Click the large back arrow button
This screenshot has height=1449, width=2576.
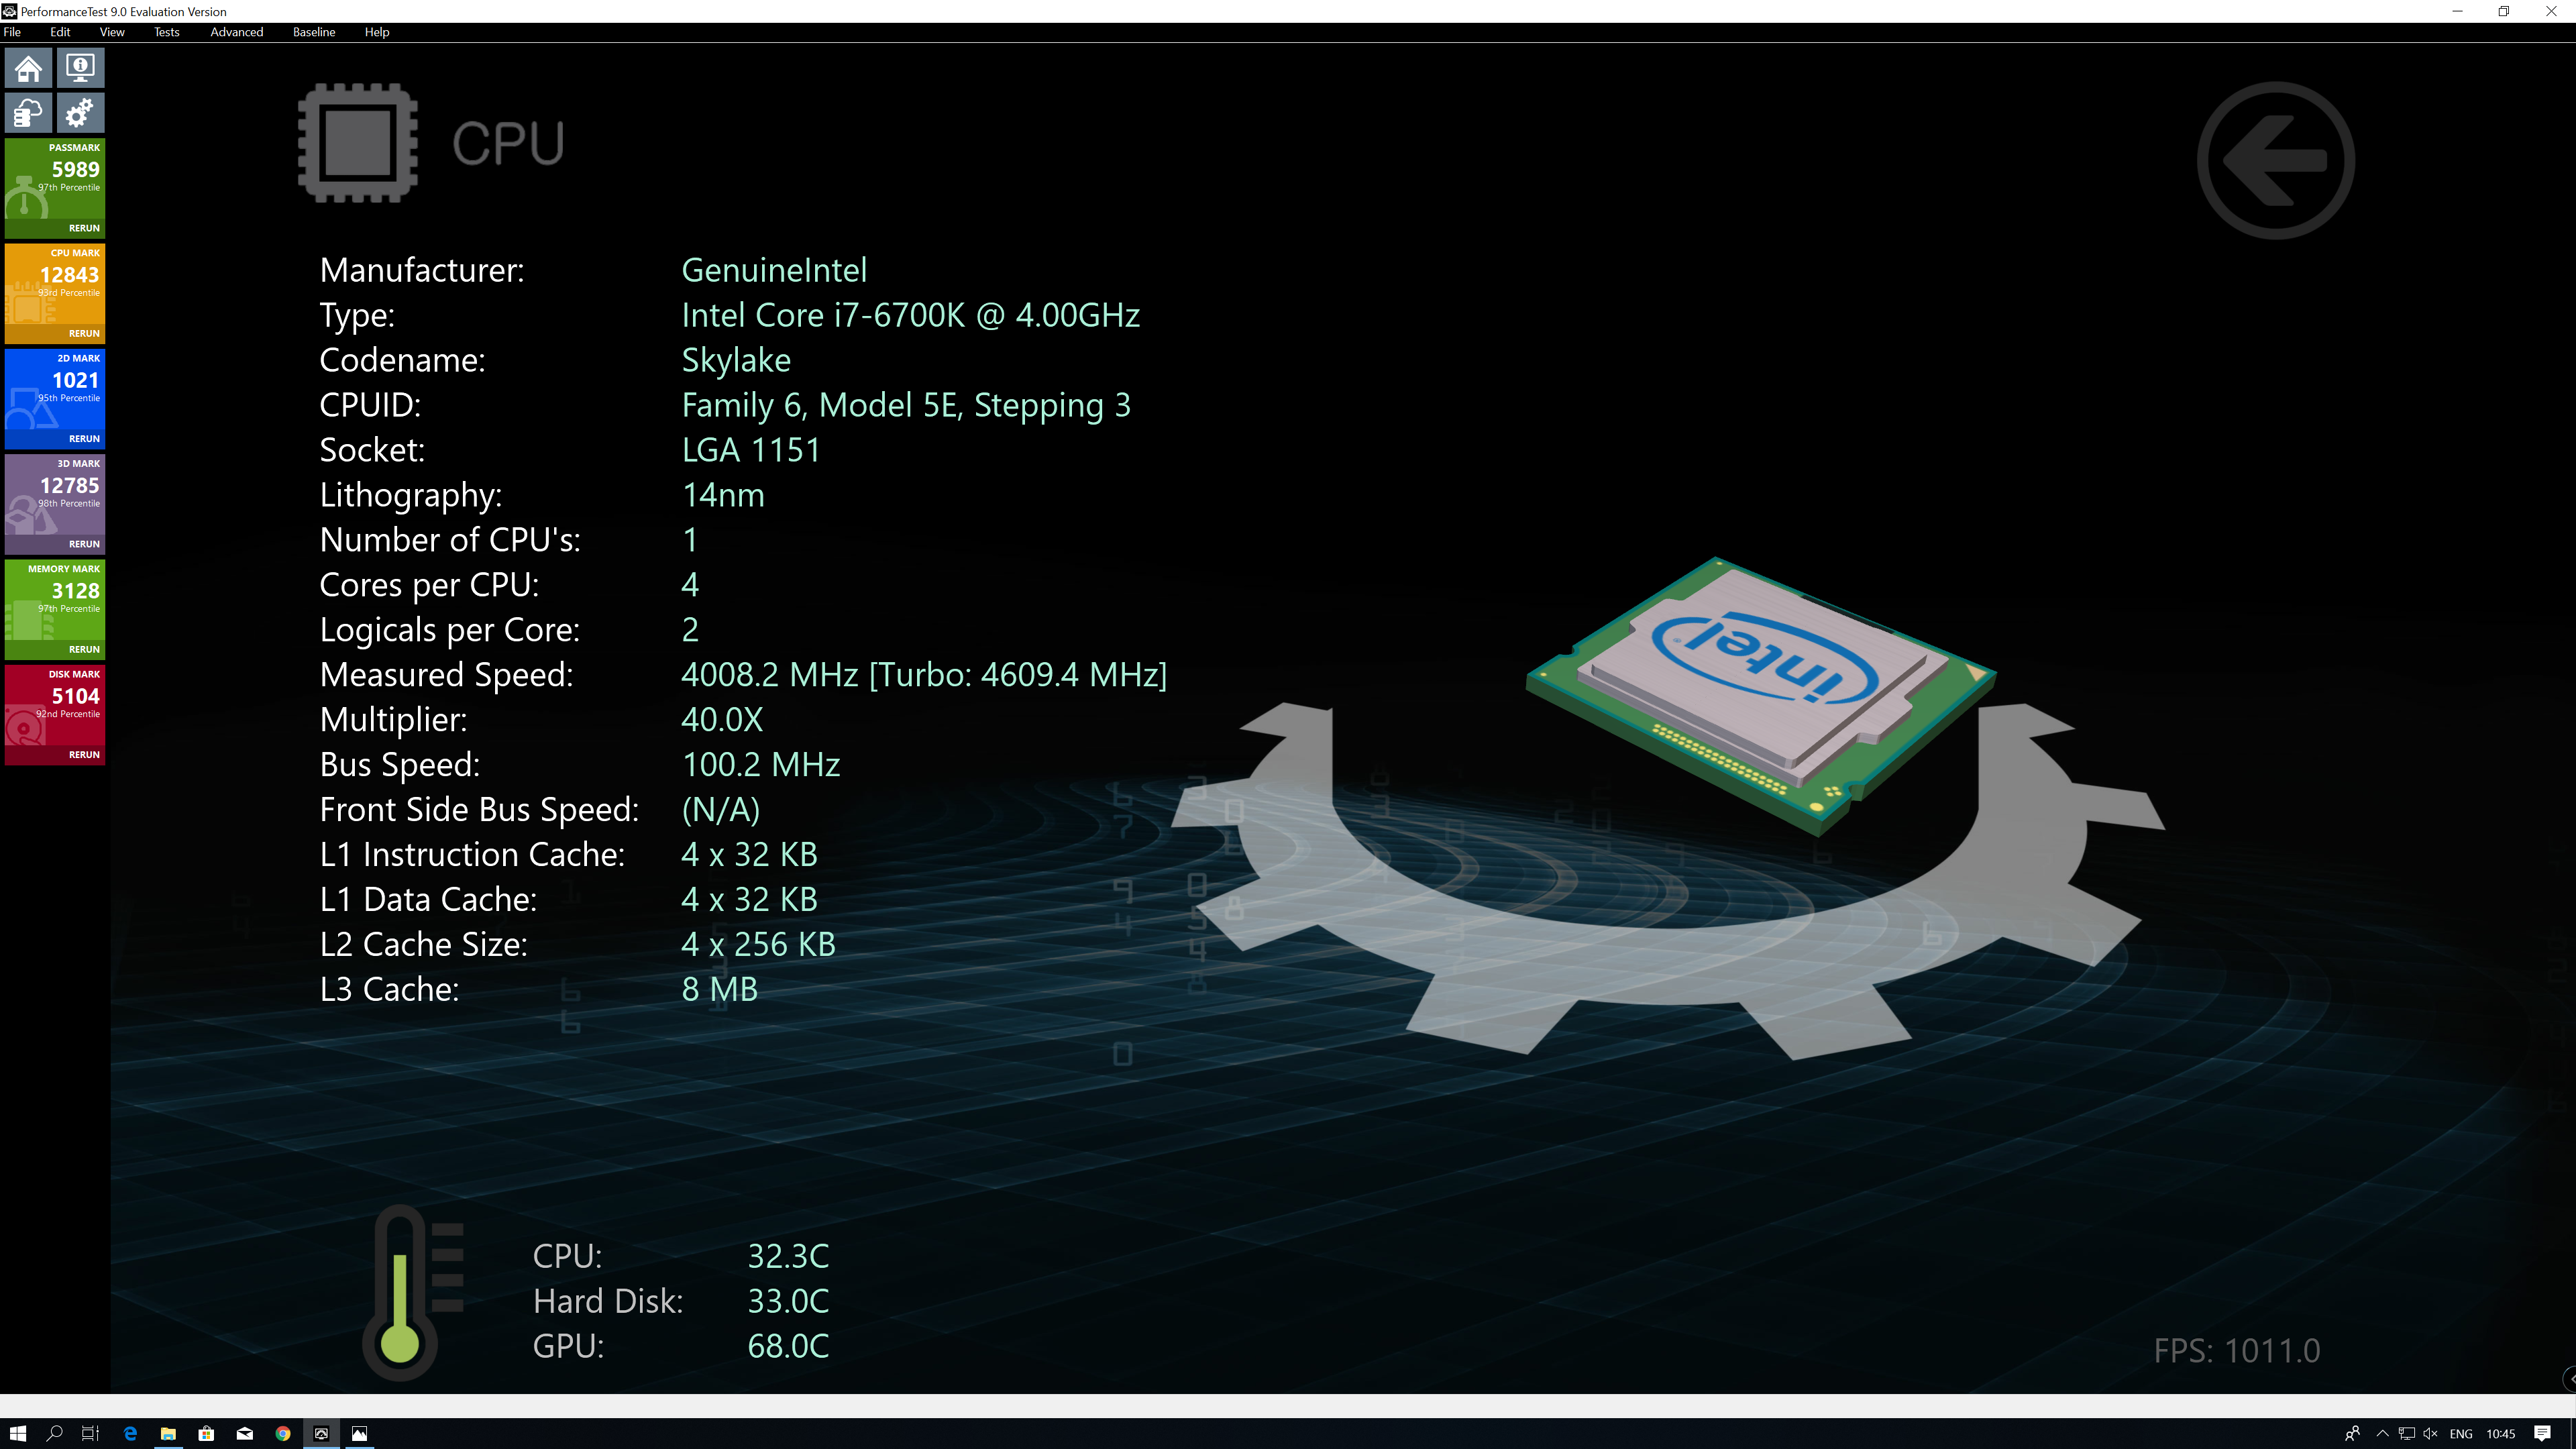click(x=2275, y=160)
